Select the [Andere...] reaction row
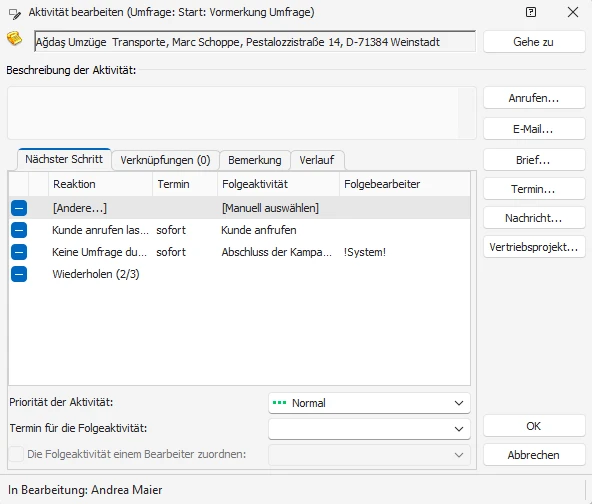Image resolution: width=592 pixels, height=504 pixels. tap(239, 208)
